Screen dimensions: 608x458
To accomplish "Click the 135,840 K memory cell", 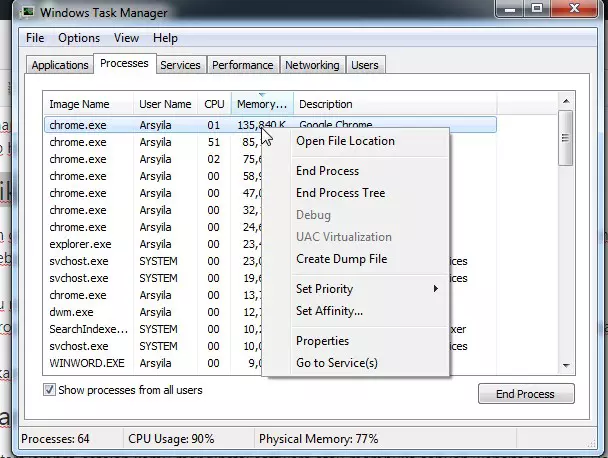I will pyautogui.click(x=261, y=125).
